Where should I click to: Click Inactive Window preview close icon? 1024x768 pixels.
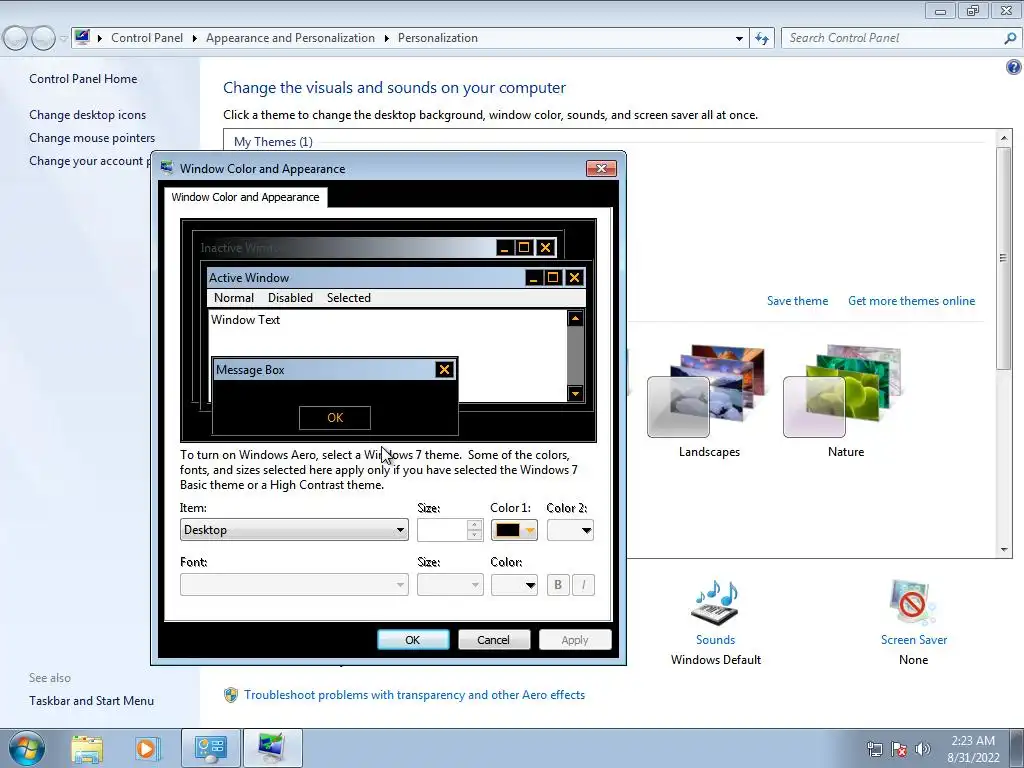tap(545, 248)
